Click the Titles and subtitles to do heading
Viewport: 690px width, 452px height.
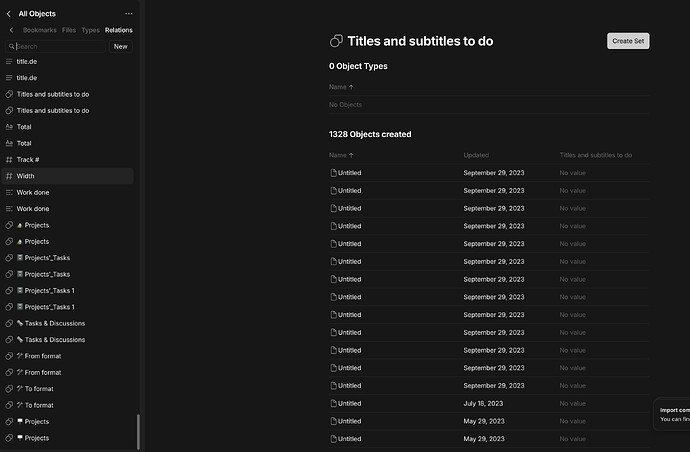tap(420, 41)
